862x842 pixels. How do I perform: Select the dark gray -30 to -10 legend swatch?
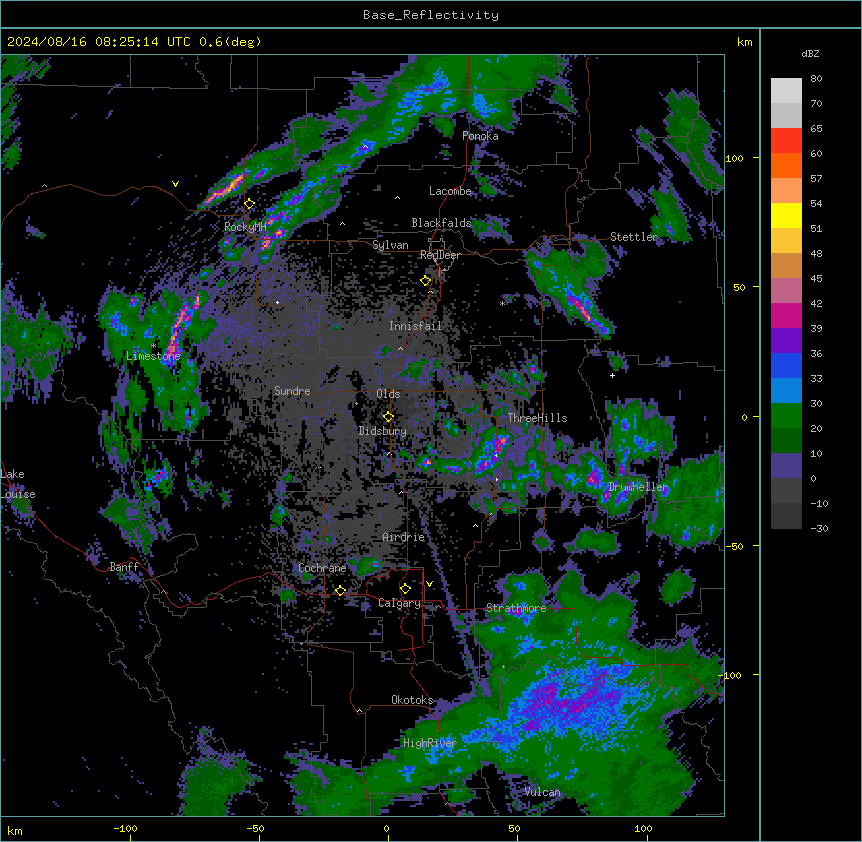[x=786, y=516]
